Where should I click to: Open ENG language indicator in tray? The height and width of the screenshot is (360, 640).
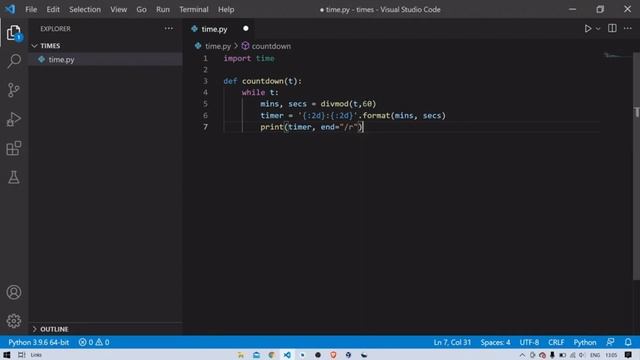(595, 355)
